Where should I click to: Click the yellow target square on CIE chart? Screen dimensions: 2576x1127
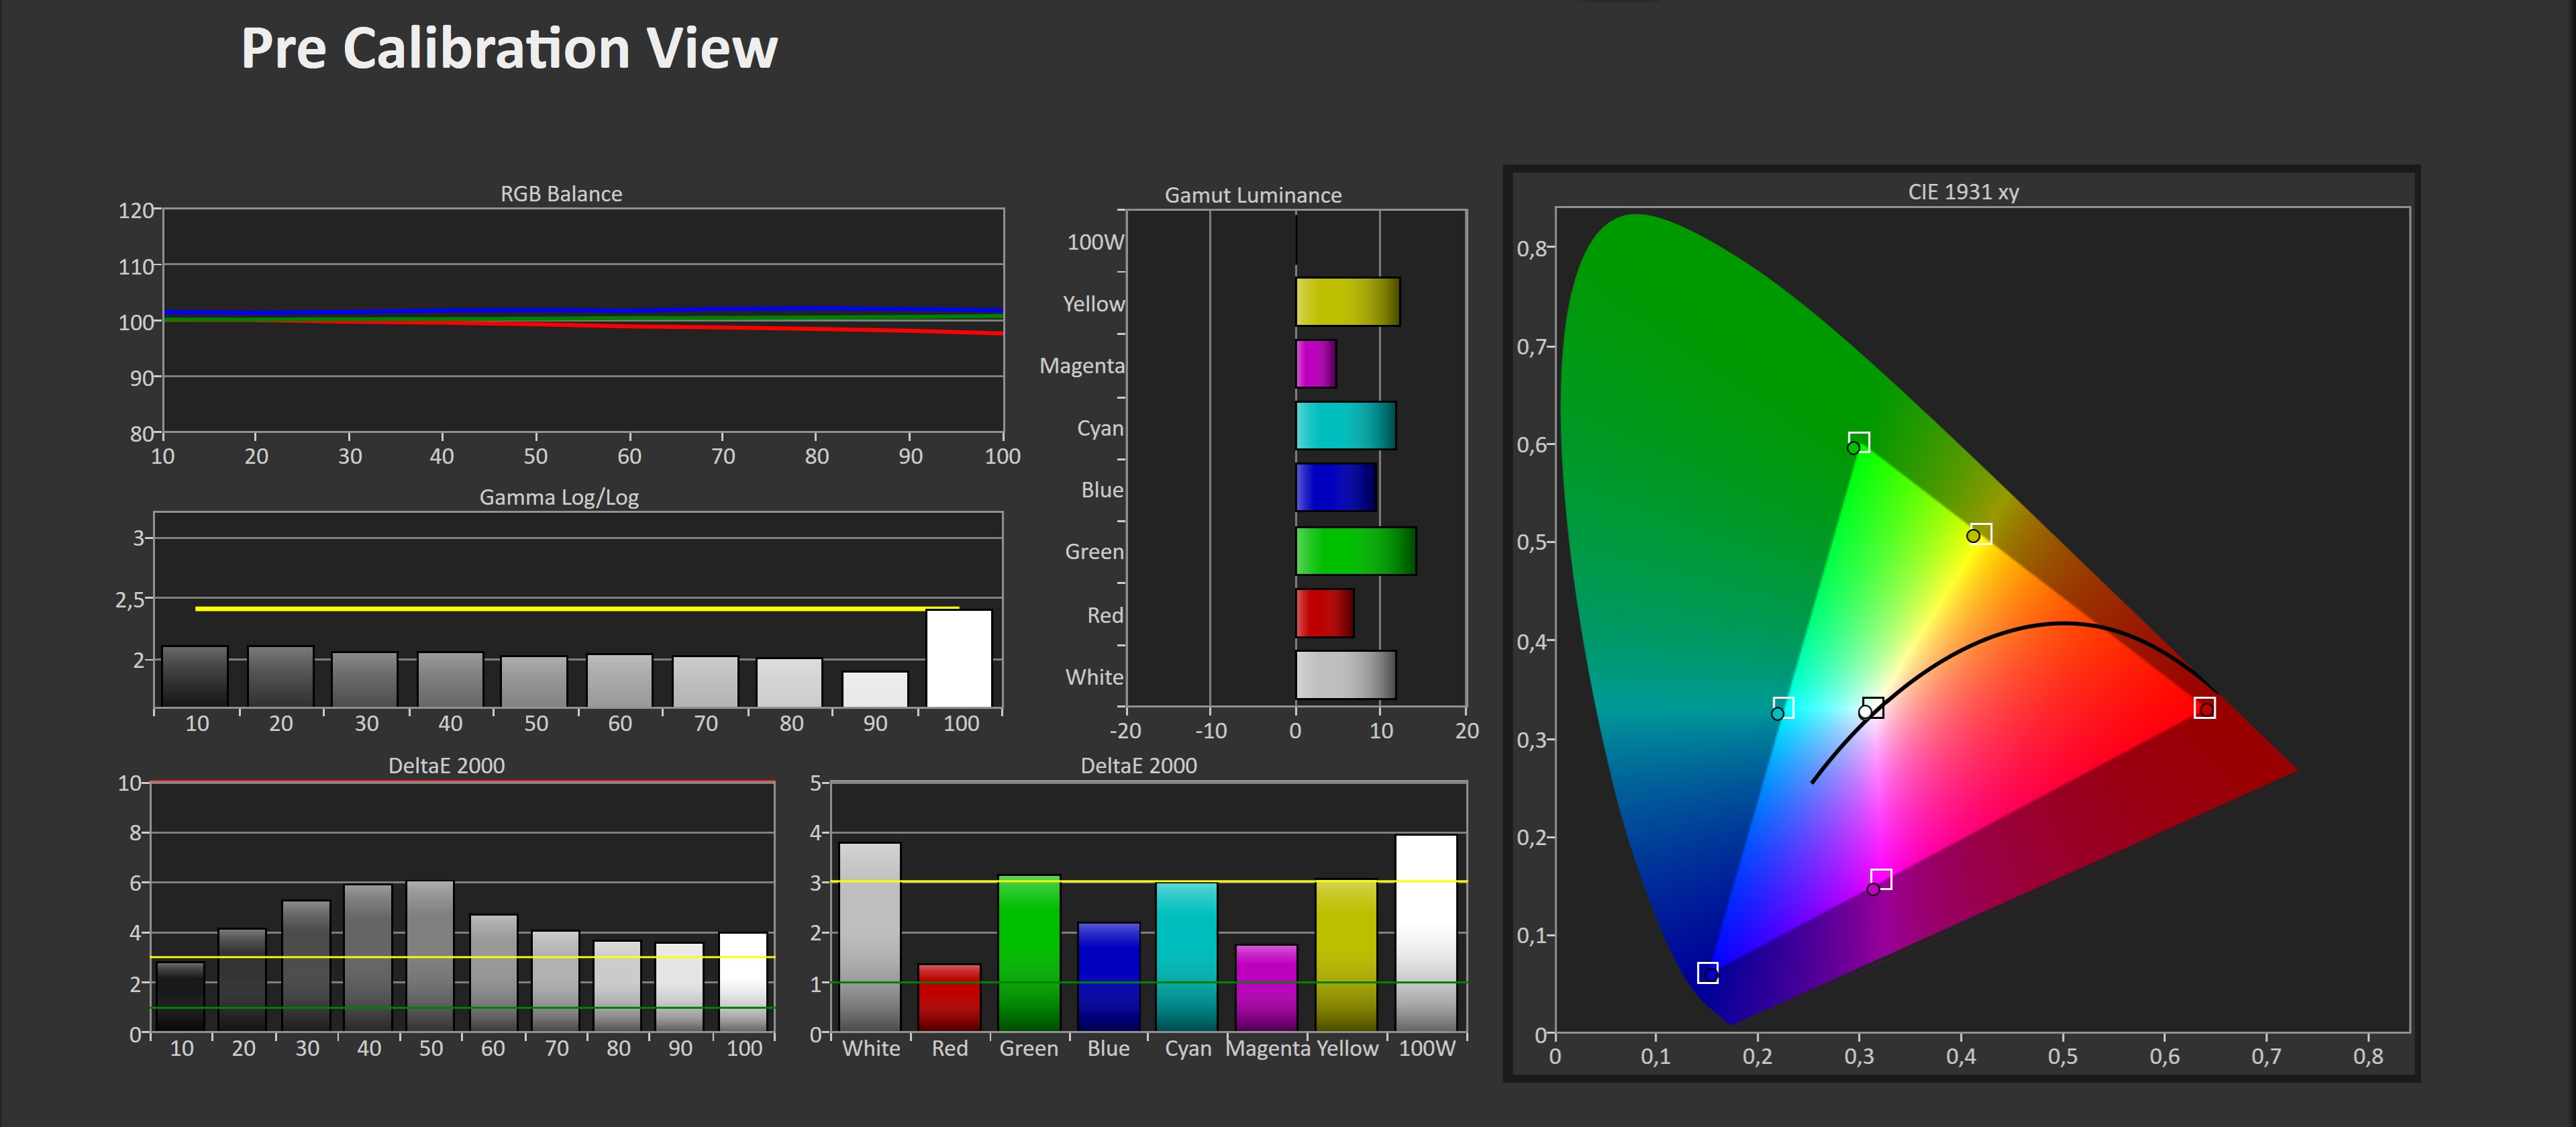(x=1981, y=534)
